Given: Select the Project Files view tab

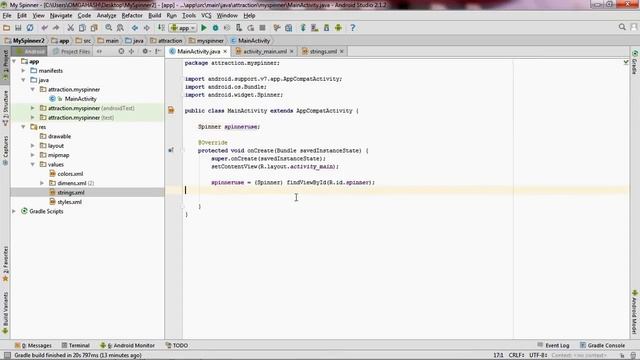Looking at the screenshot, I should pos(71,51).
